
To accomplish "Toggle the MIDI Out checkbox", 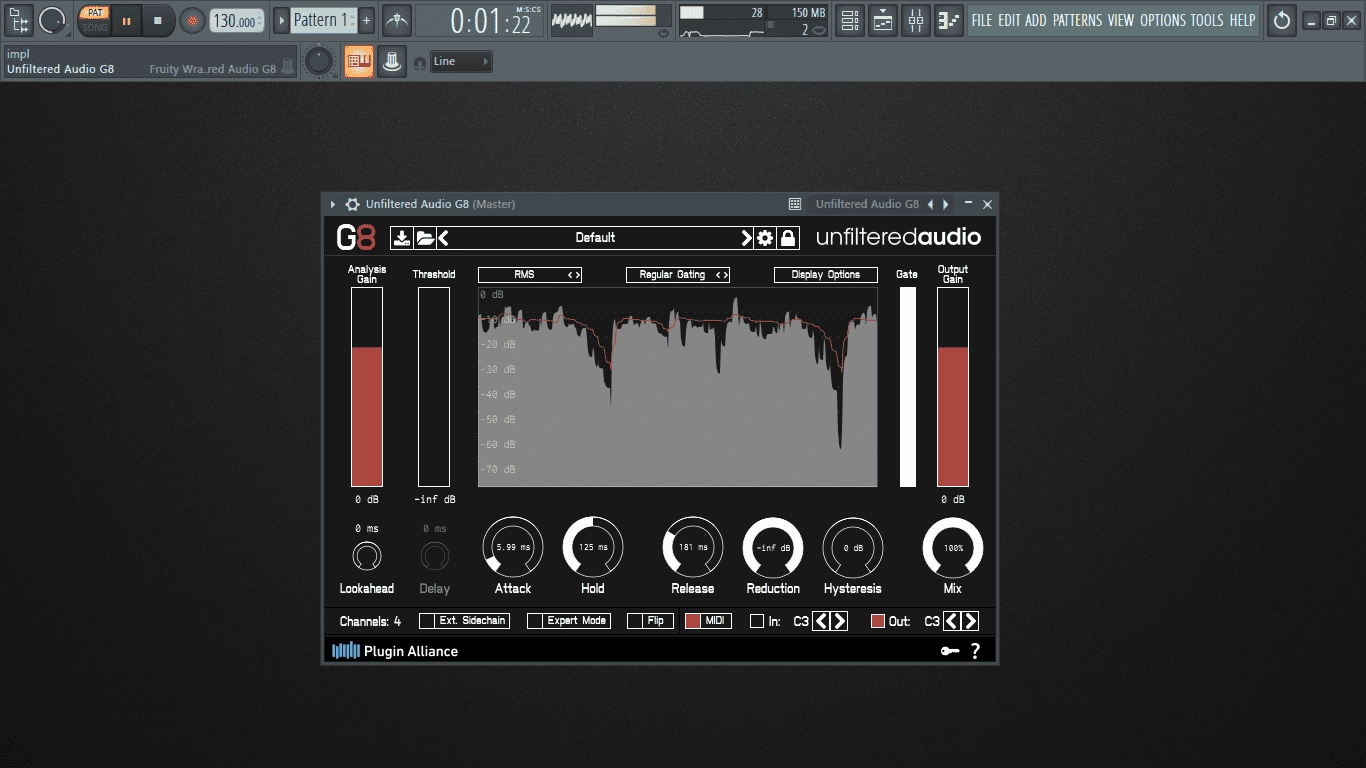I will pyautogui.click(x=878, y=621).
